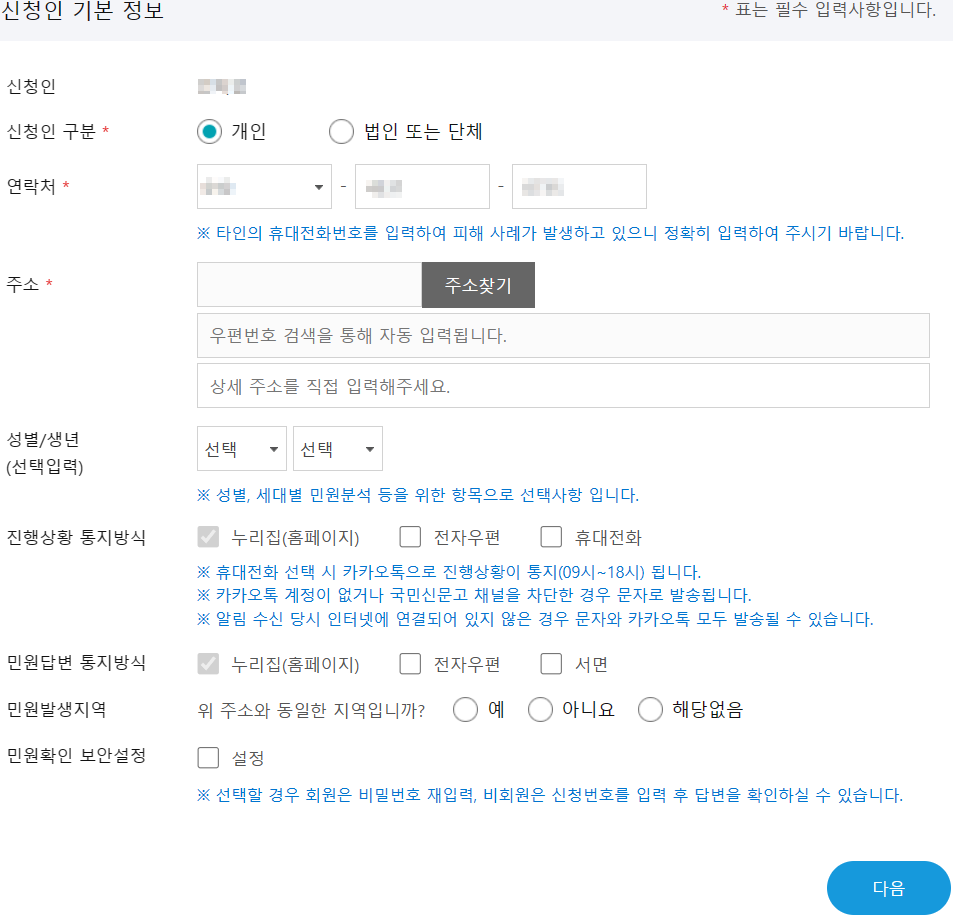This screenshot has height=920, width=958.
Task: Open the phone number prefix dropdown
Action: point(263,186)
